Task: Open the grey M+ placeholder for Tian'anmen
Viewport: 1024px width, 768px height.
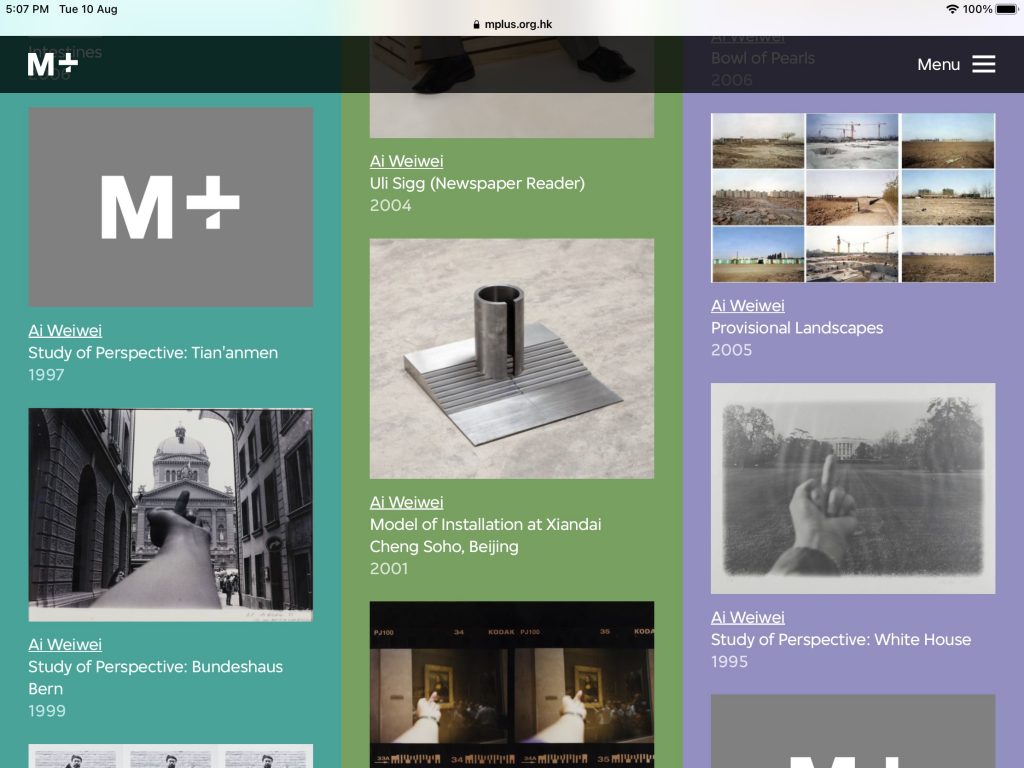Action: (170, 207)
